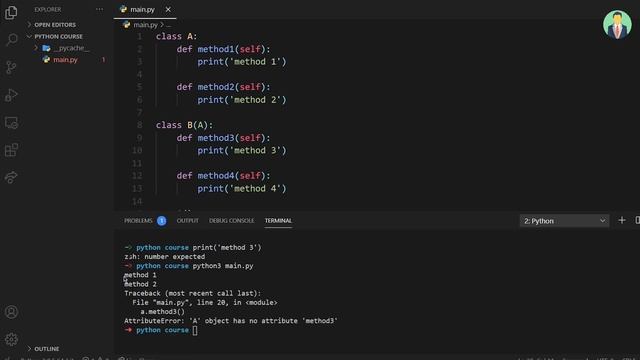Open the Accounts menu icon
This screenshot has height=360, width=640.
click(x=11, y=312)
